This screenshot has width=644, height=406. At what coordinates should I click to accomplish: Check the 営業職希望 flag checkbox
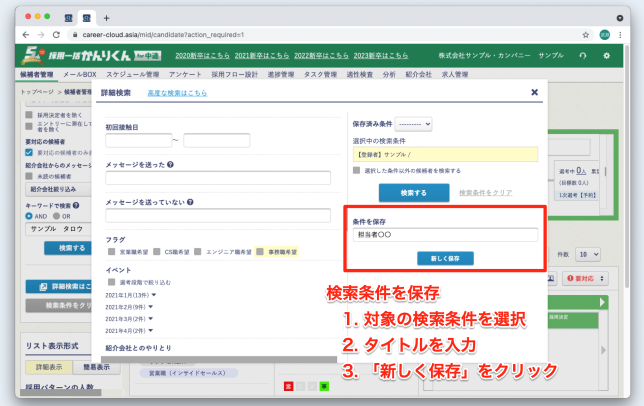(111, 252)
